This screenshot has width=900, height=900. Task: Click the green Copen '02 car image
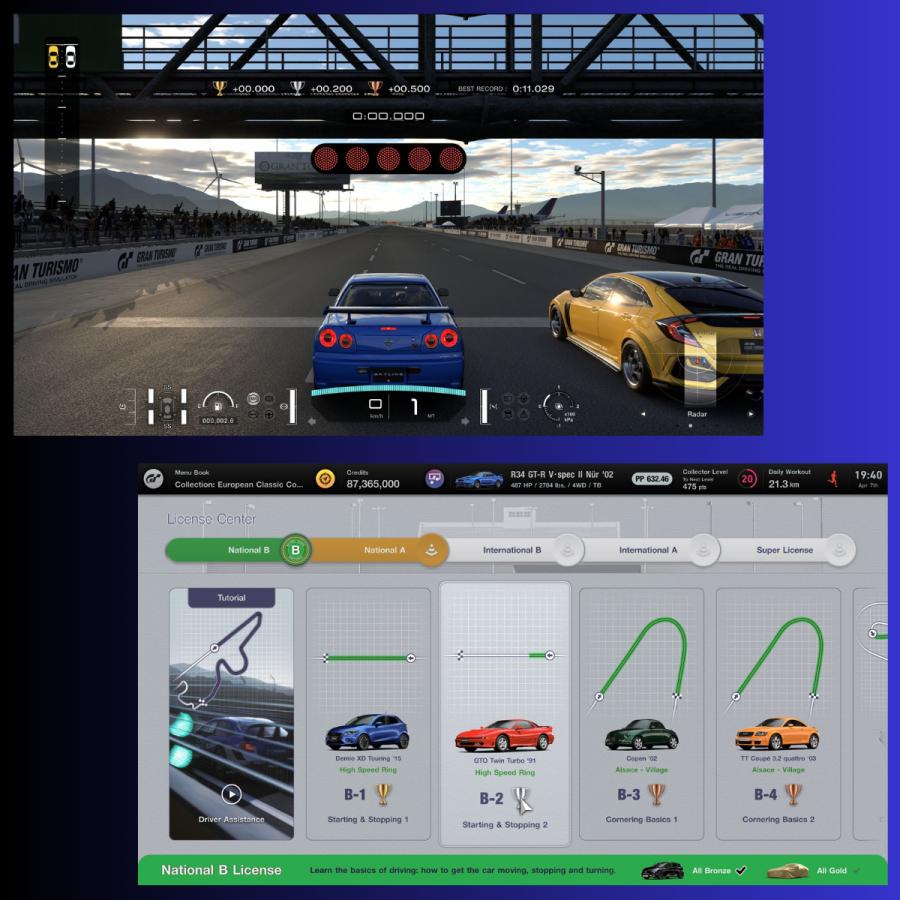(641, 734)
